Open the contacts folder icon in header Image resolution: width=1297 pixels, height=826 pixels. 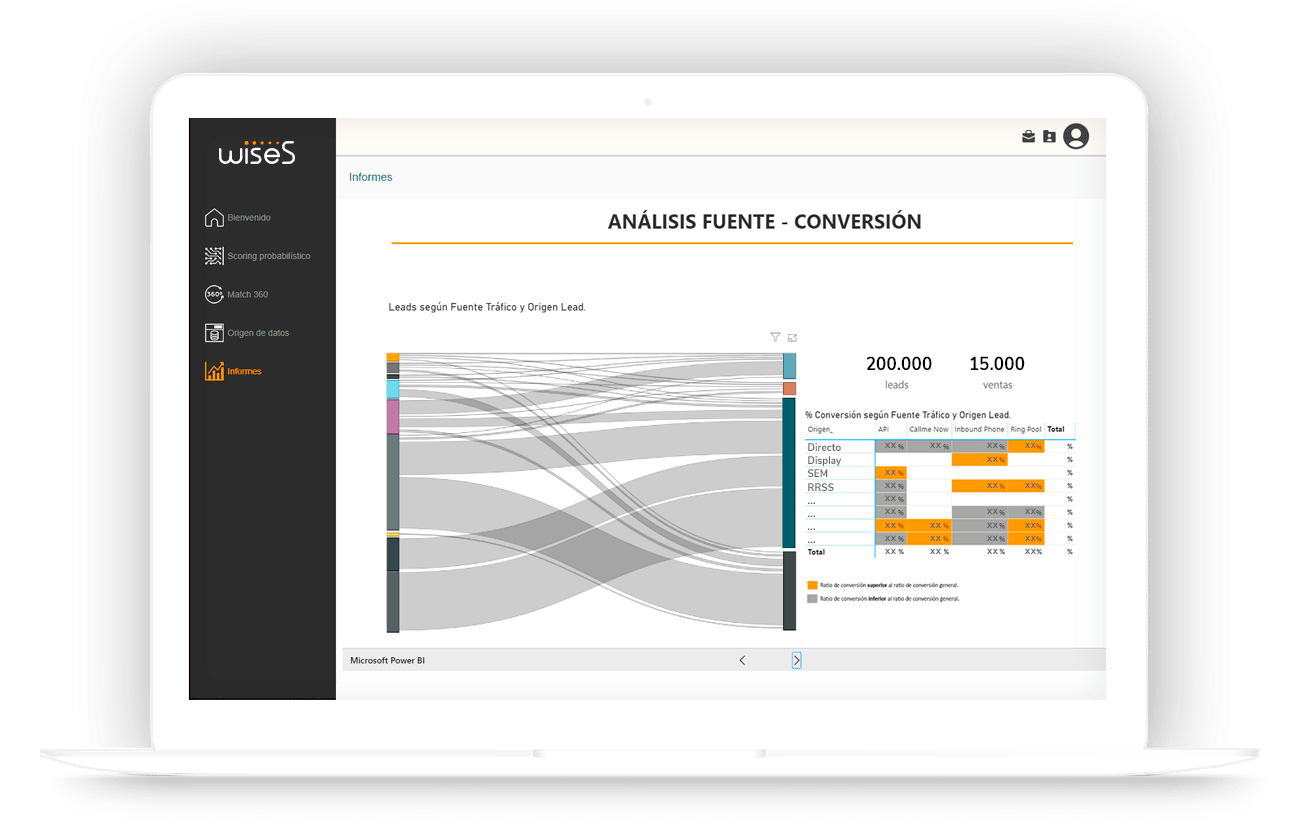click(1049, 137)
